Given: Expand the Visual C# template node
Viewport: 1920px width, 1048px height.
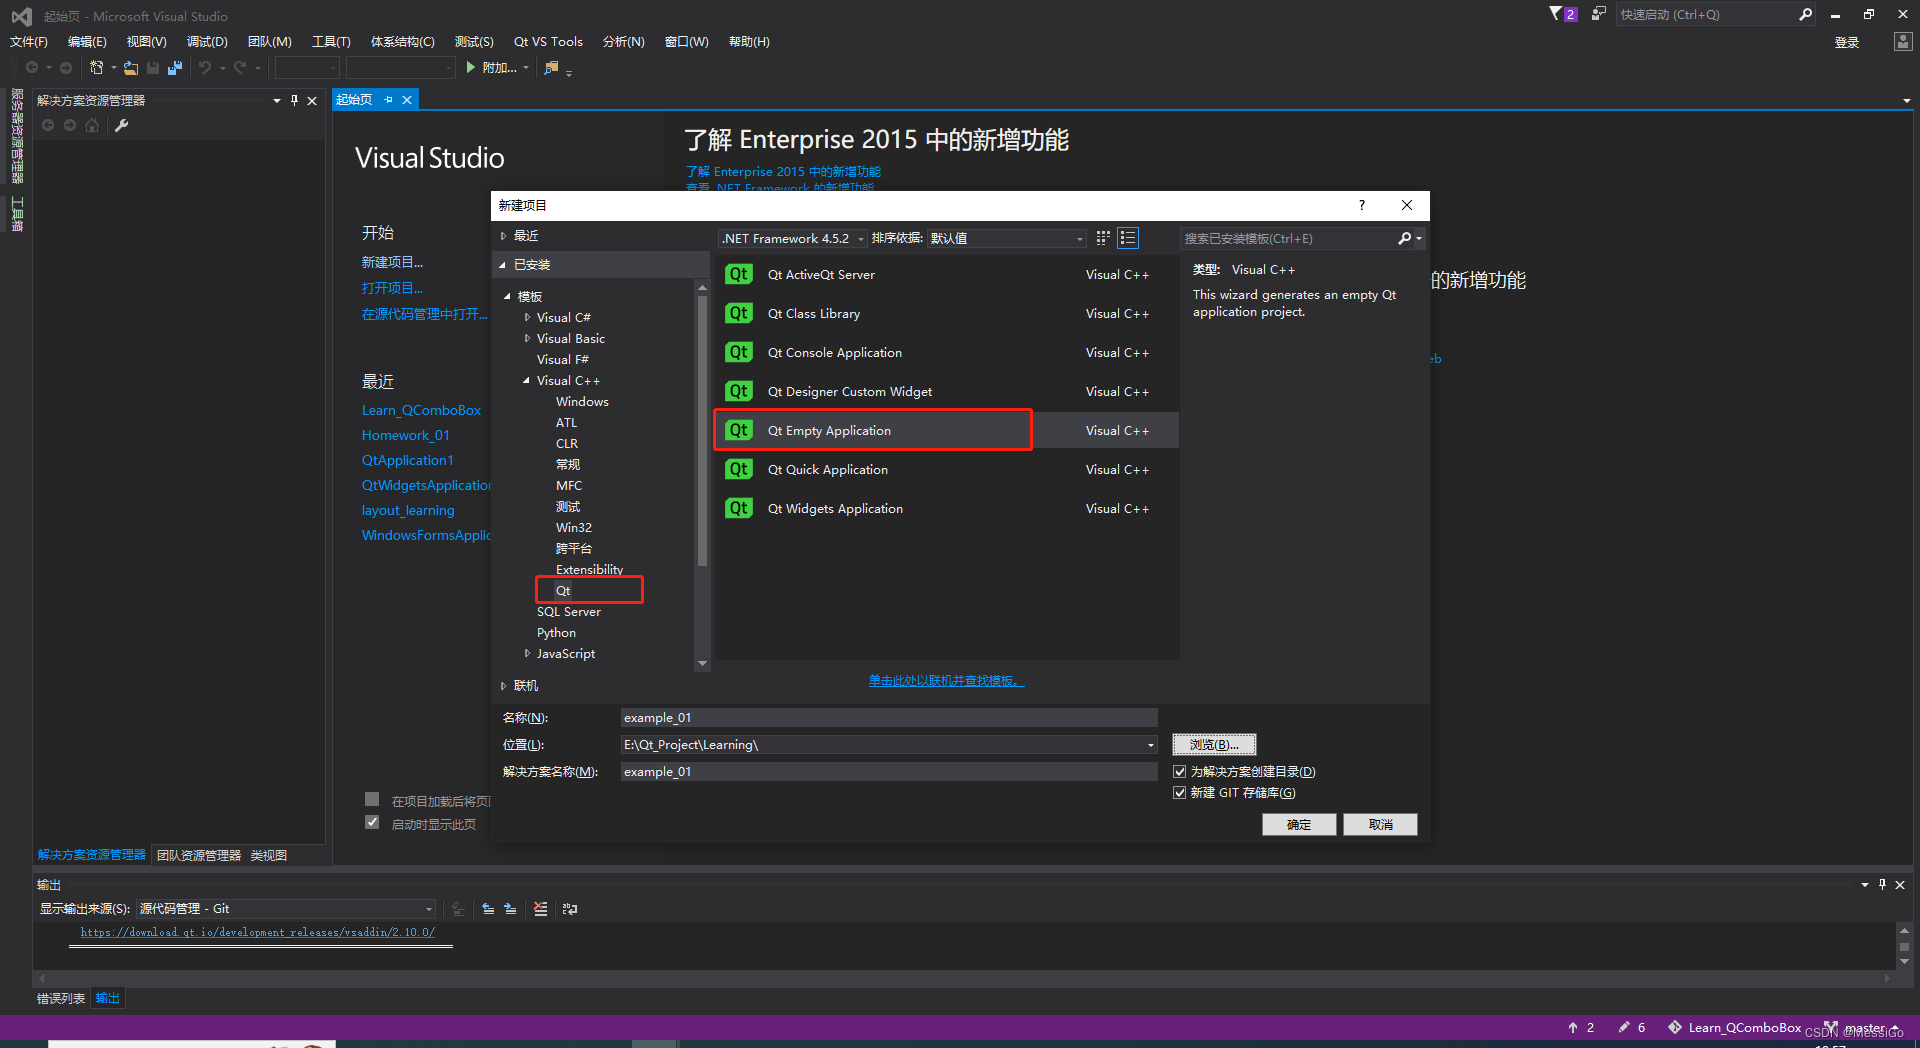Looking at the screenshot, I should [528, 317].
